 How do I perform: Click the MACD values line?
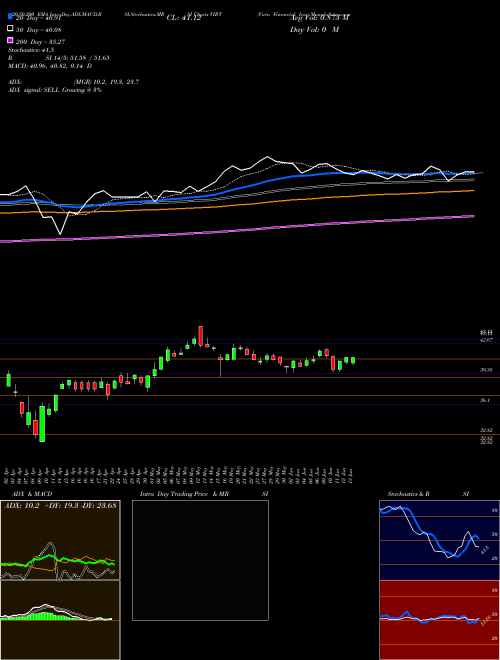(50, 66)
